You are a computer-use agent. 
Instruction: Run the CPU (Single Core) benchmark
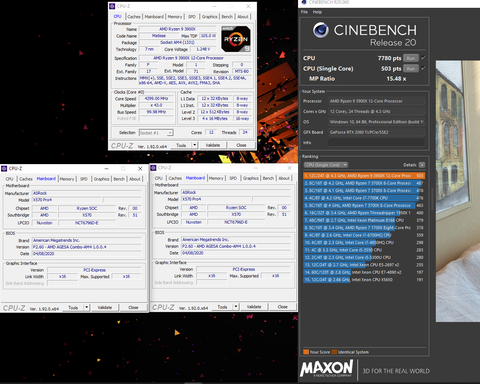[x=411, y=68]
